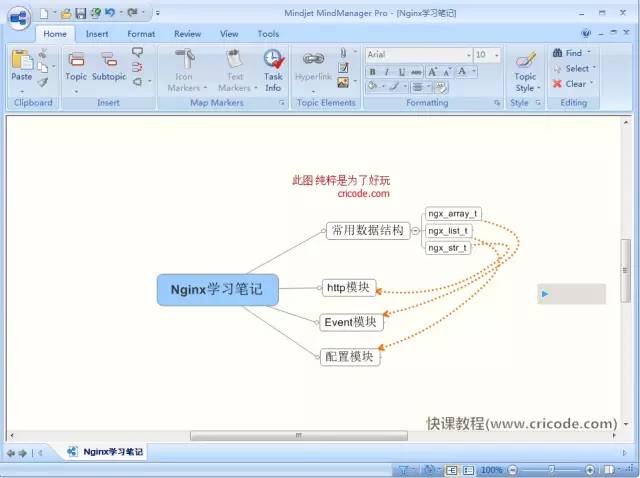The height and width of the screenshot is (478, 640).
Task: Click the Grow Font icon
Action: pyautogui.click(x=432, y=72)
